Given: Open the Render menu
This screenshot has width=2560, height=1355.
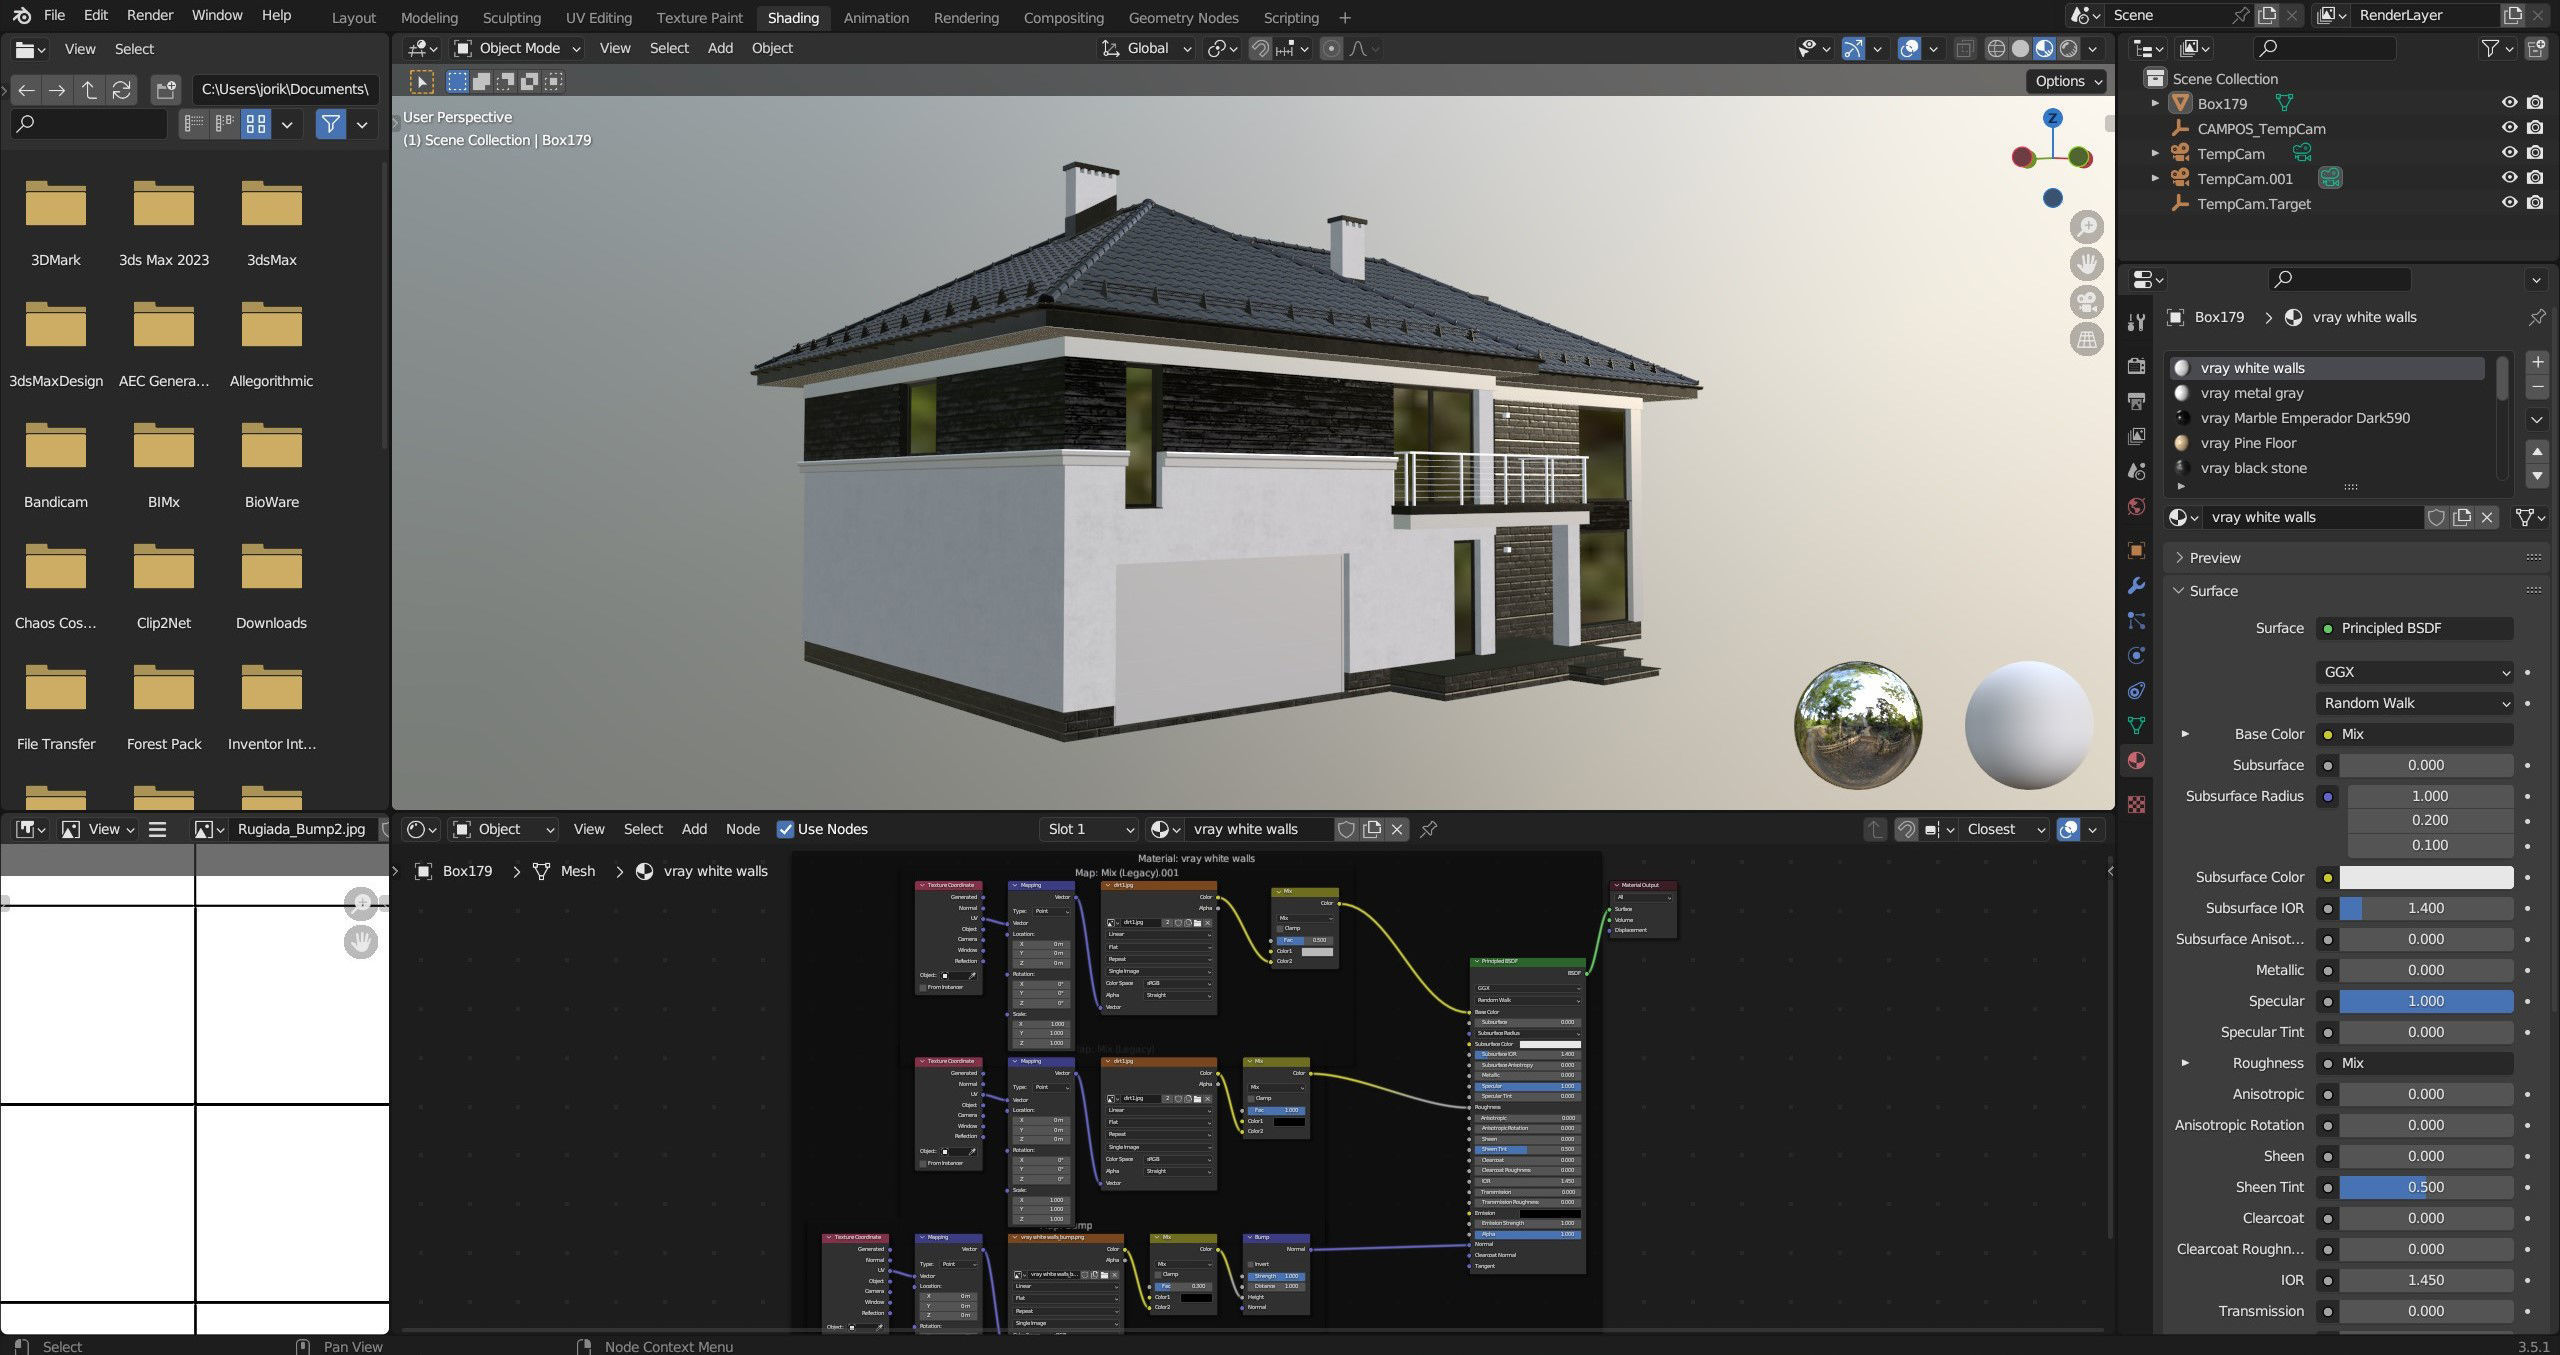Looking at the screenshot, I should tap(150, 15).
